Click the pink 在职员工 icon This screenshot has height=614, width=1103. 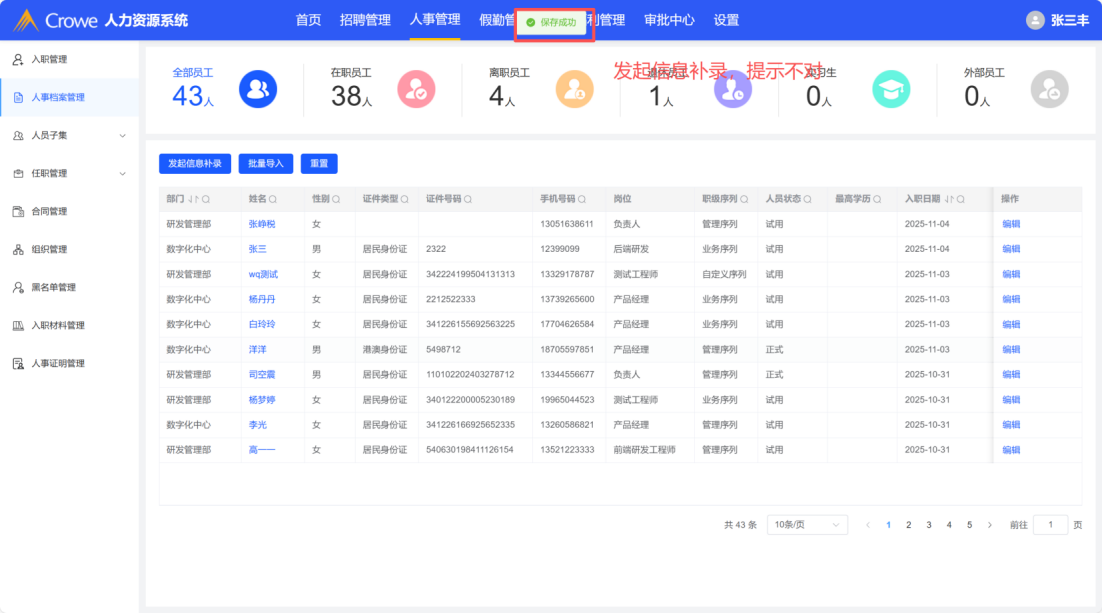click(x=416, y=90)
